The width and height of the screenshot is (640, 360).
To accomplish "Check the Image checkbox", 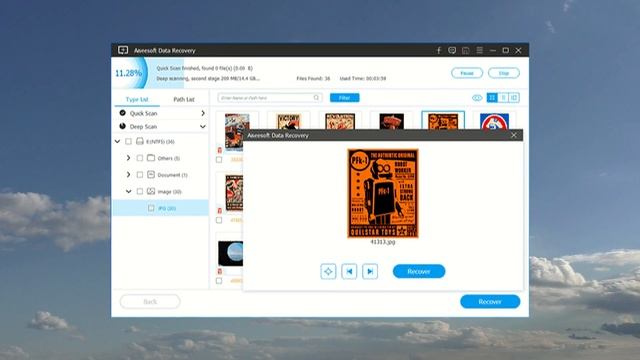I will pos(140,191).
